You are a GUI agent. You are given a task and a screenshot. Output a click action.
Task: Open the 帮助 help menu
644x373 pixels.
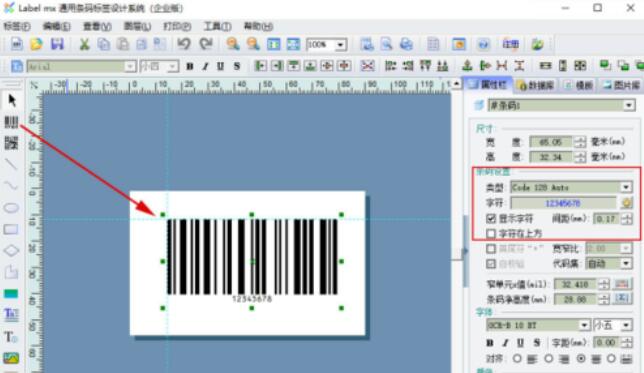[258, 26]
